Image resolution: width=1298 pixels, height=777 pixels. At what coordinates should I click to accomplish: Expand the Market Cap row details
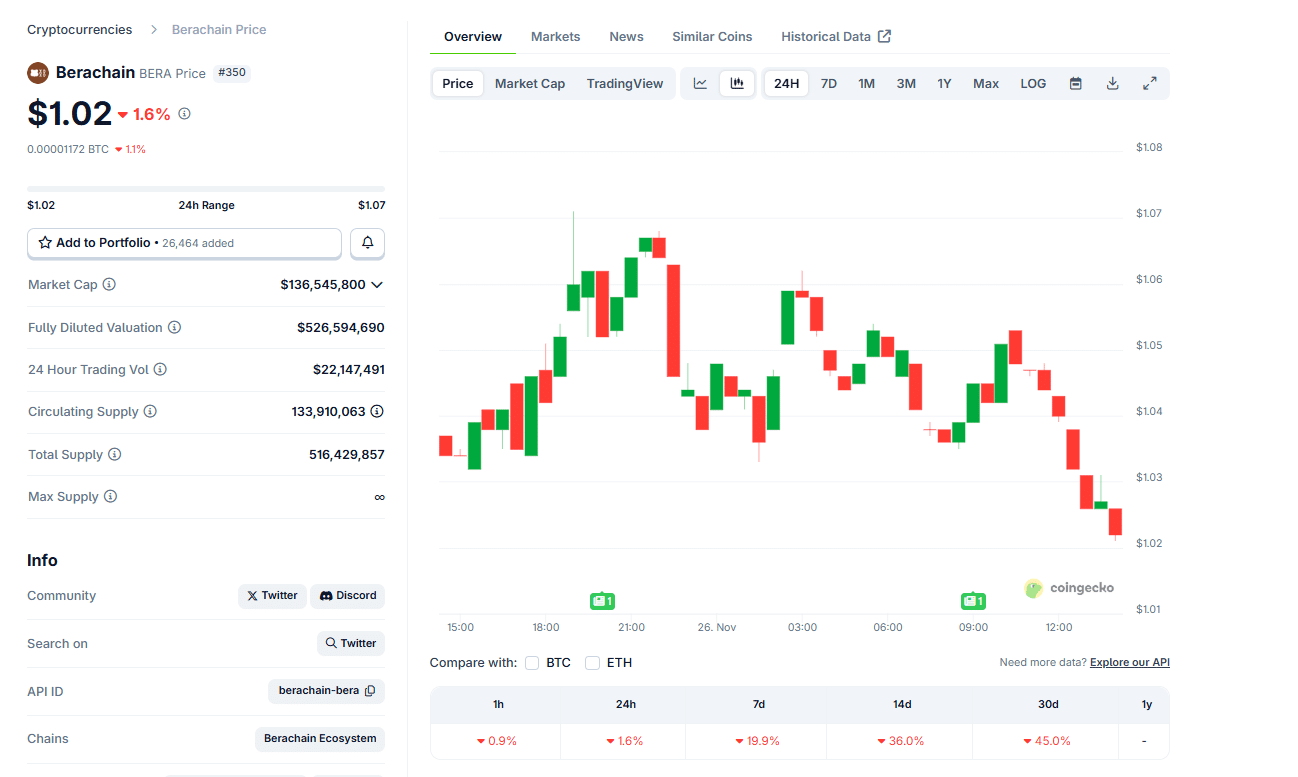pyautogui.click(x=377, y=284)
